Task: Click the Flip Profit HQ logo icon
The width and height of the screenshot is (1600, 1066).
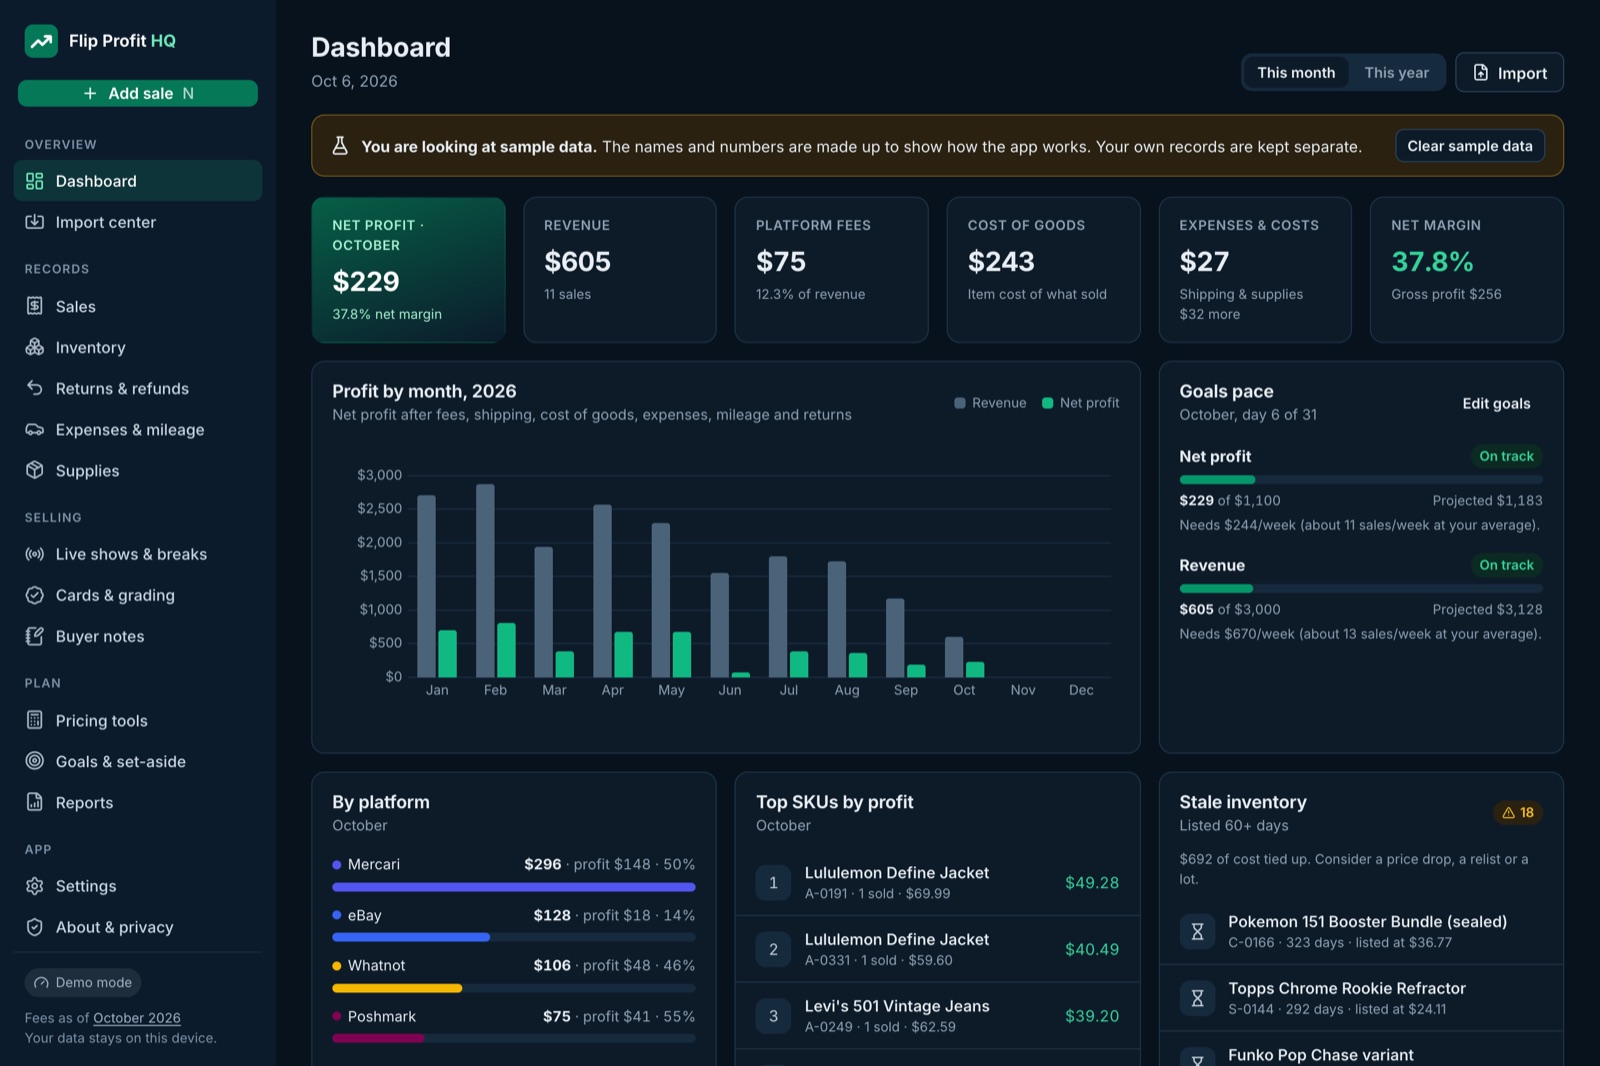Action: click(41, 41)
